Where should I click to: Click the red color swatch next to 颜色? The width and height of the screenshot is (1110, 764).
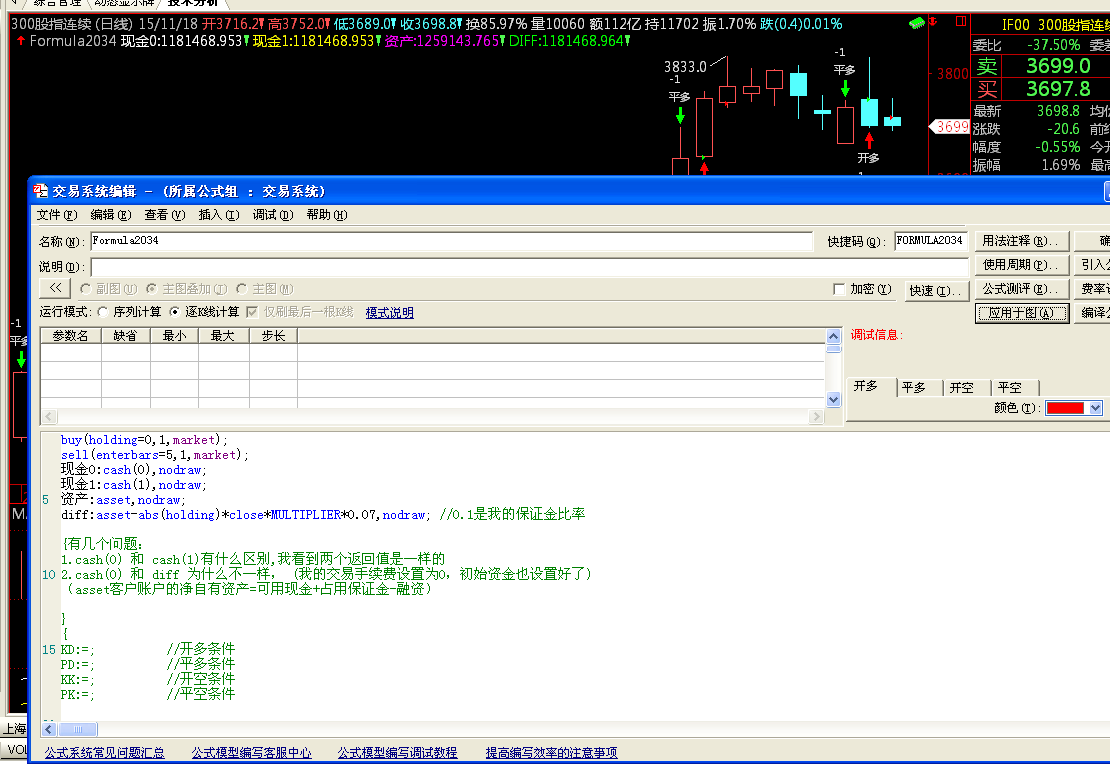[x=1066, y=408]
